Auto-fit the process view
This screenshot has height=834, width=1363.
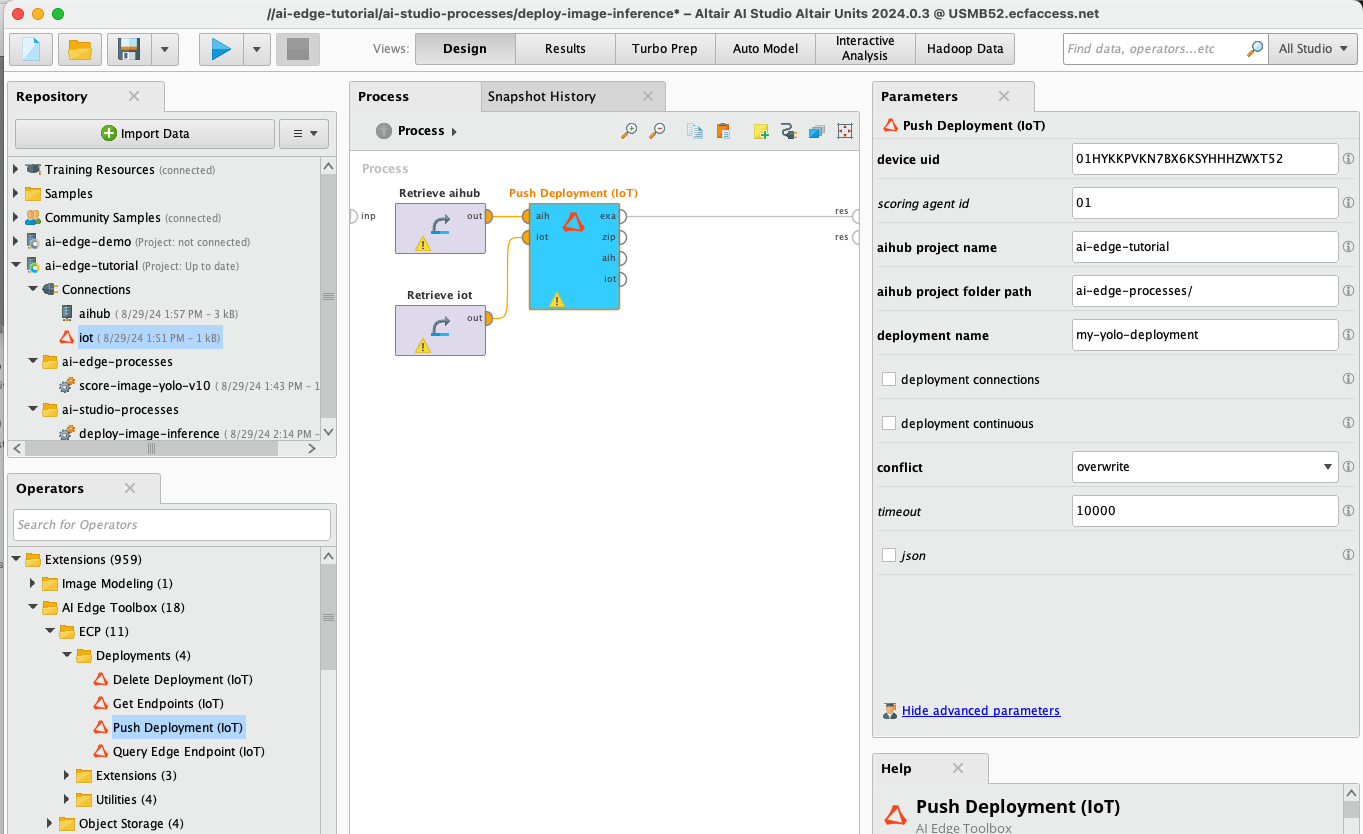tap(844, 130)
